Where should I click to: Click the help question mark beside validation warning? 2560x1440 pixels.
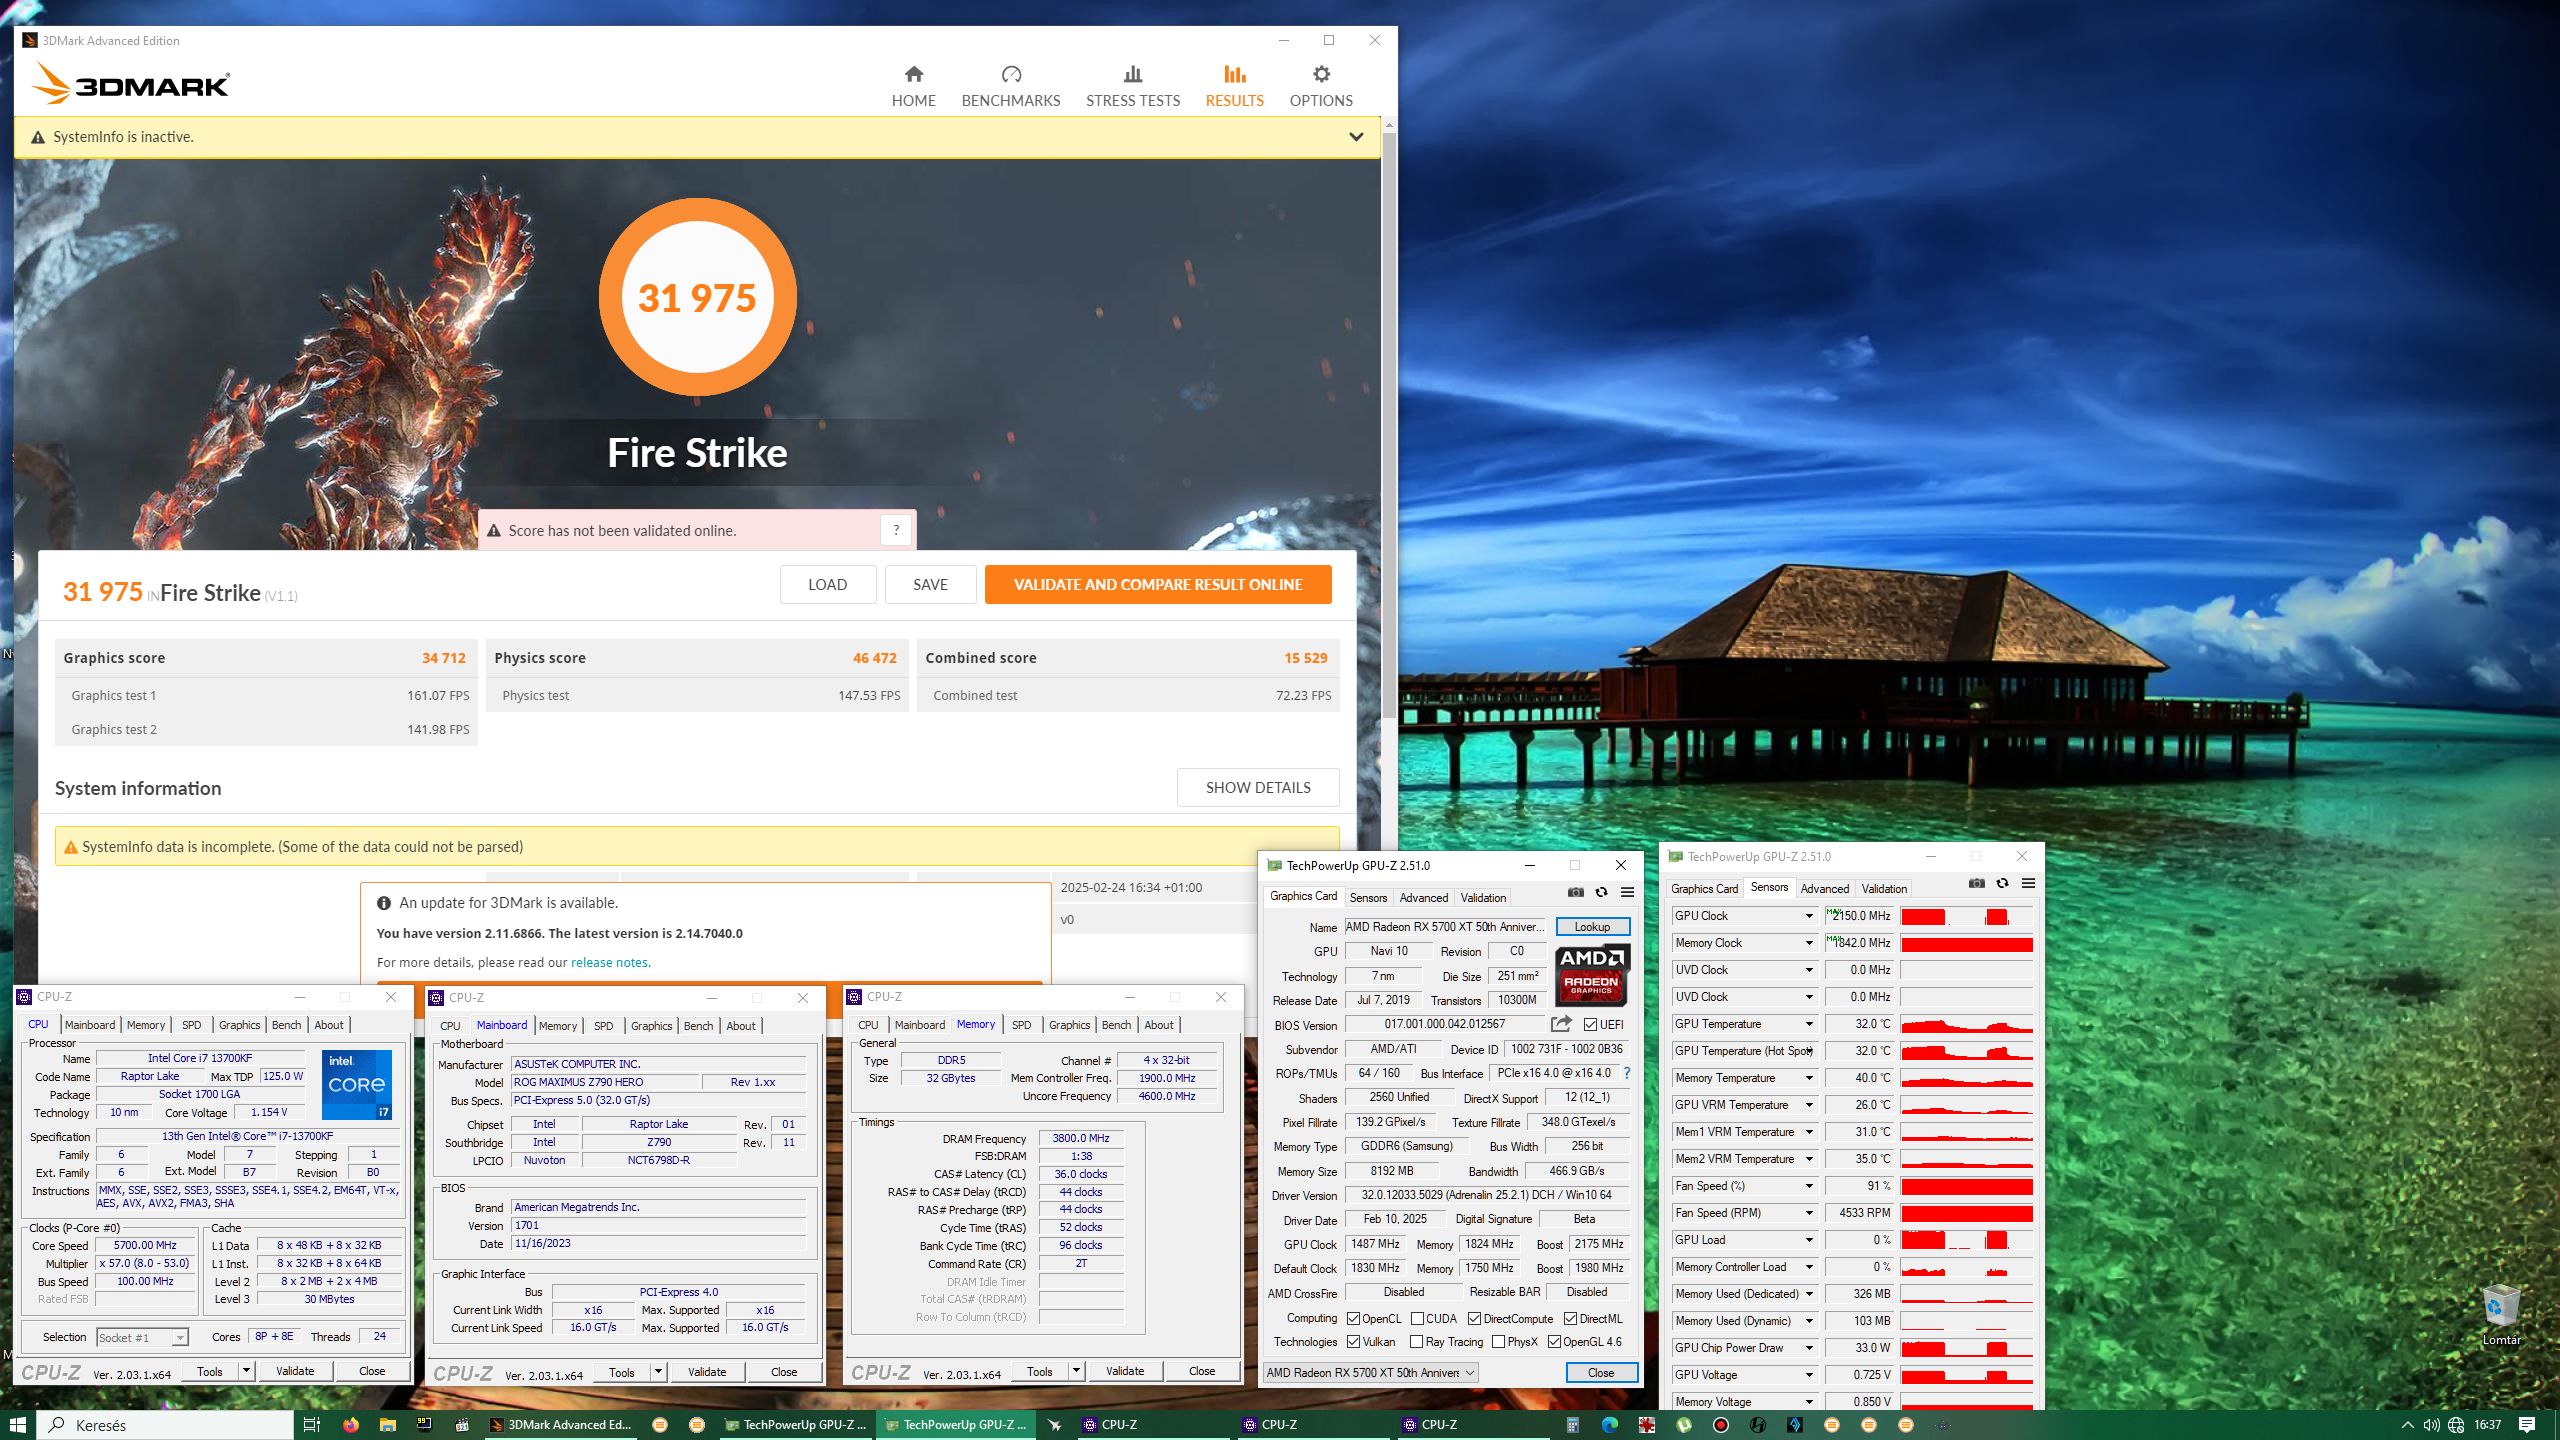pyautogui.click(x=896, y=530)
